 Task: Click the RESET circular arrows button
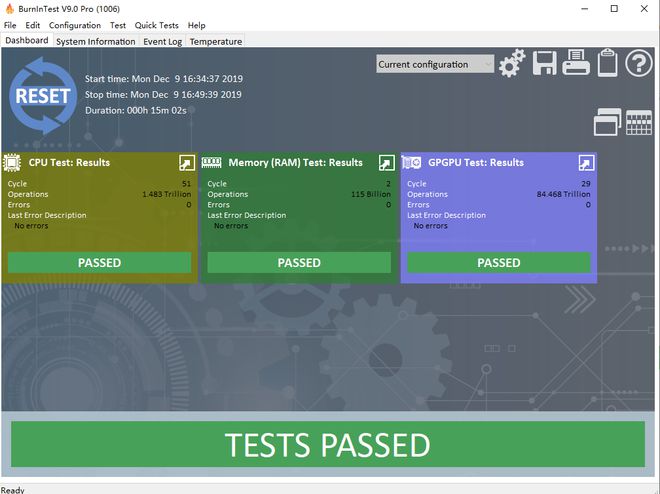tap(43, 96)
